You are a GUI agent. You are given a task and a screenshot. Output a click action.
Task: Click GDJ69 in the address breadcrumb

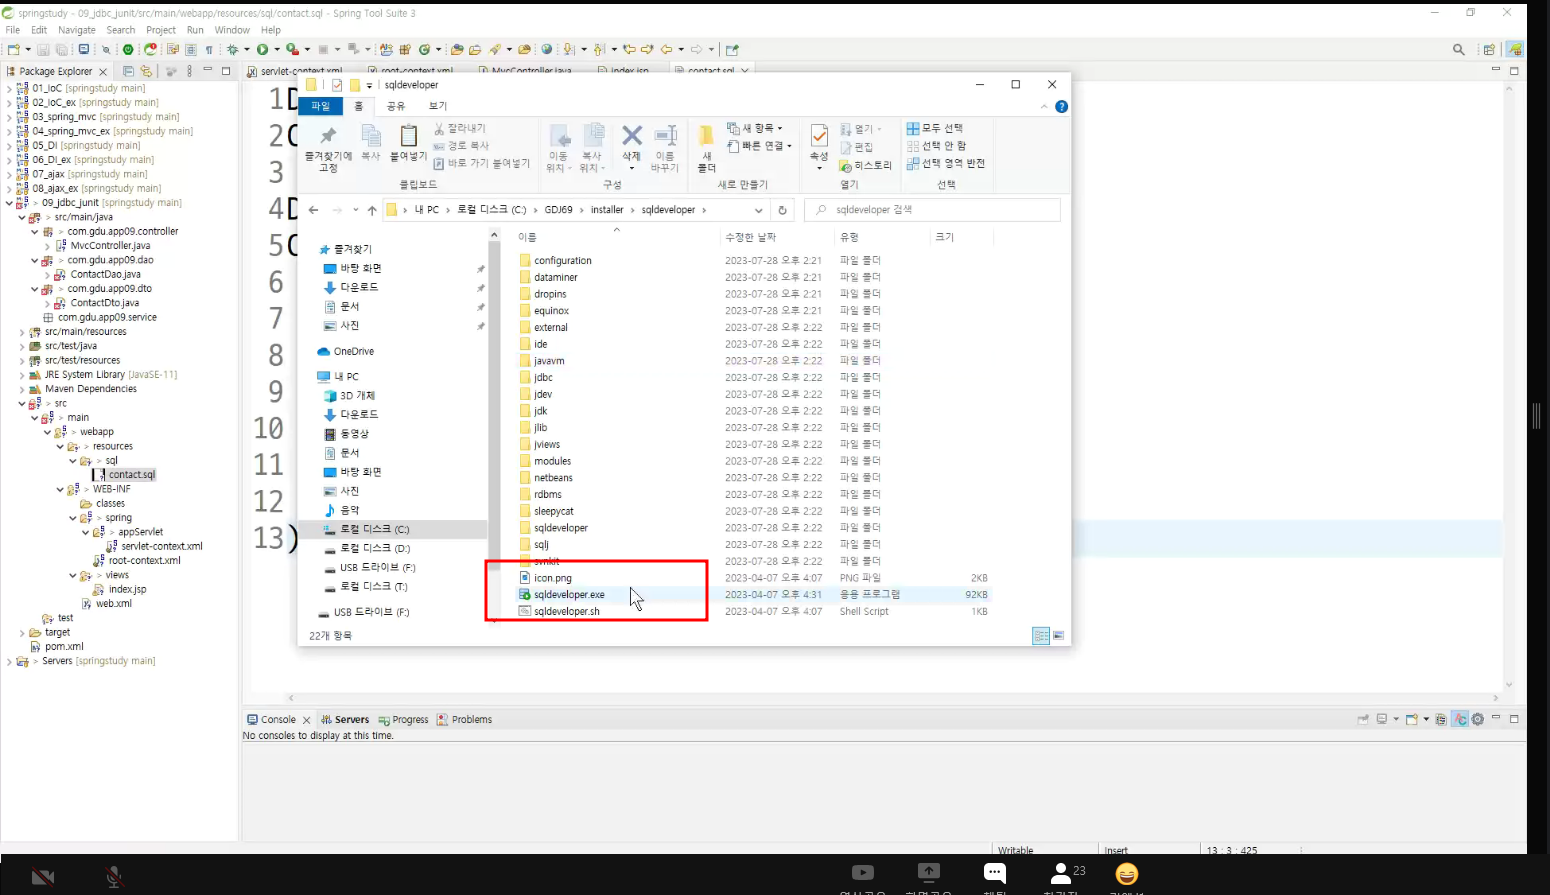pyautogui.click(x=558, y=210)
